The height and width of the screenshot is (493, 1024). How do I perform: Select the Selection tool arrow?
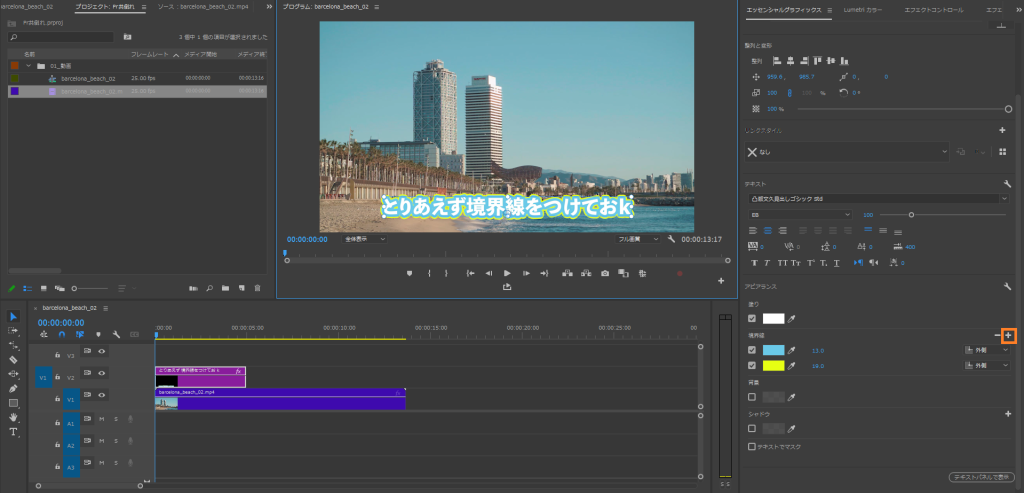point(14,316)
